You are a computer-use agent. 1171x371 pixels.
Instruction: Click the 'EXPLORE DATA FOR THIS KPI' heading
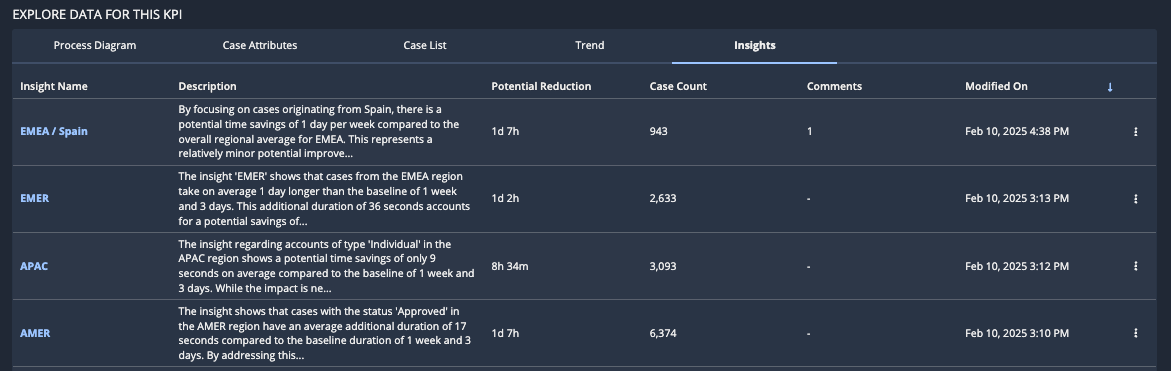tap(97, 14)
